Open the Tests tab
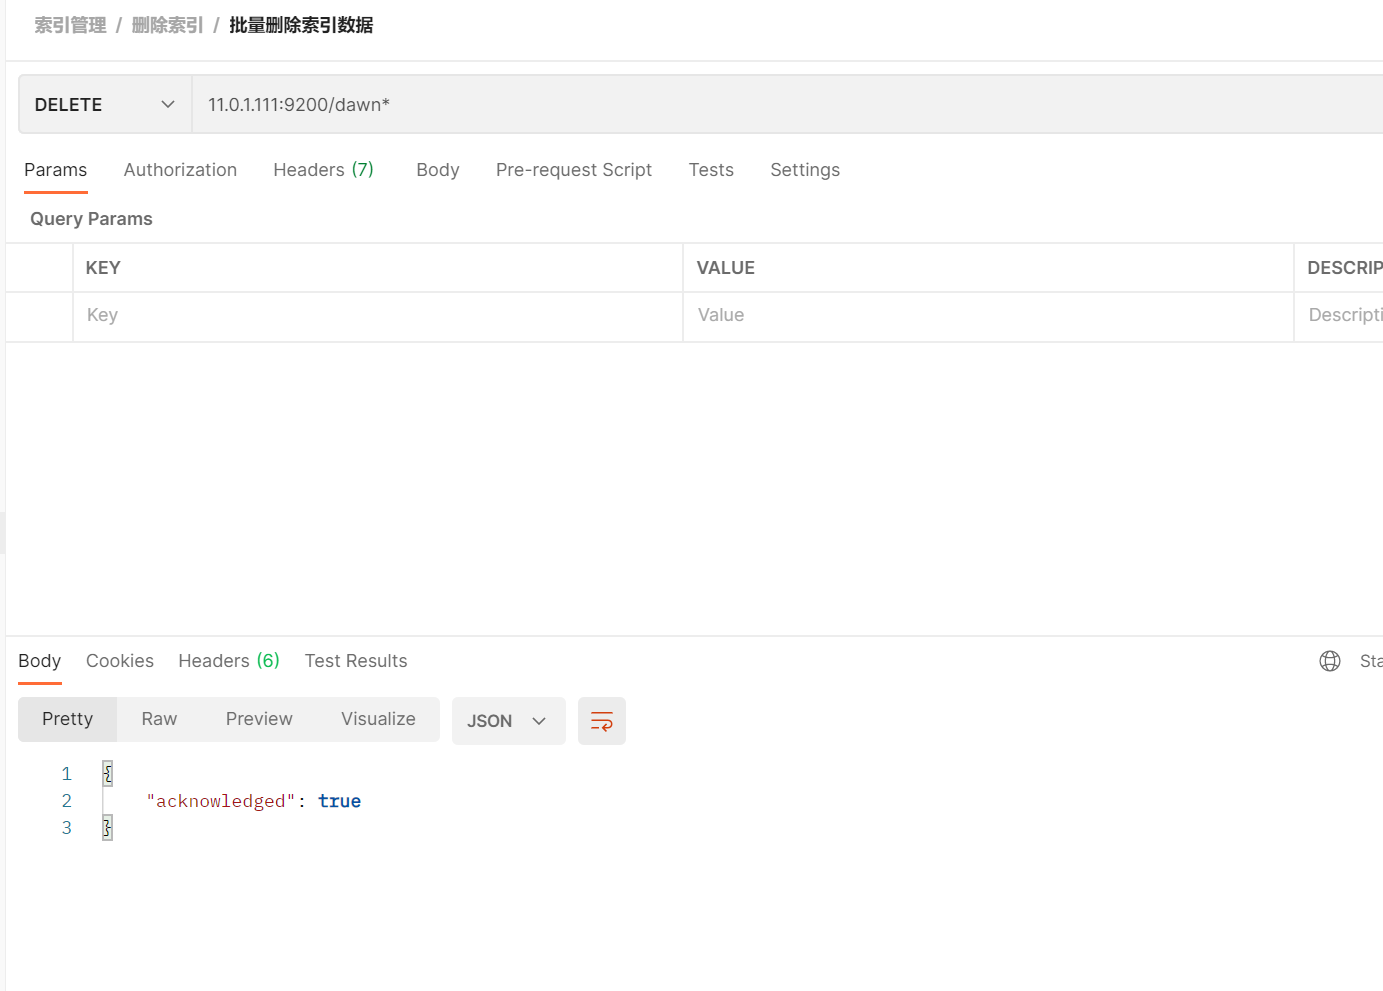The height and width of the screenshot is (991, 1383). pos(711,170)
